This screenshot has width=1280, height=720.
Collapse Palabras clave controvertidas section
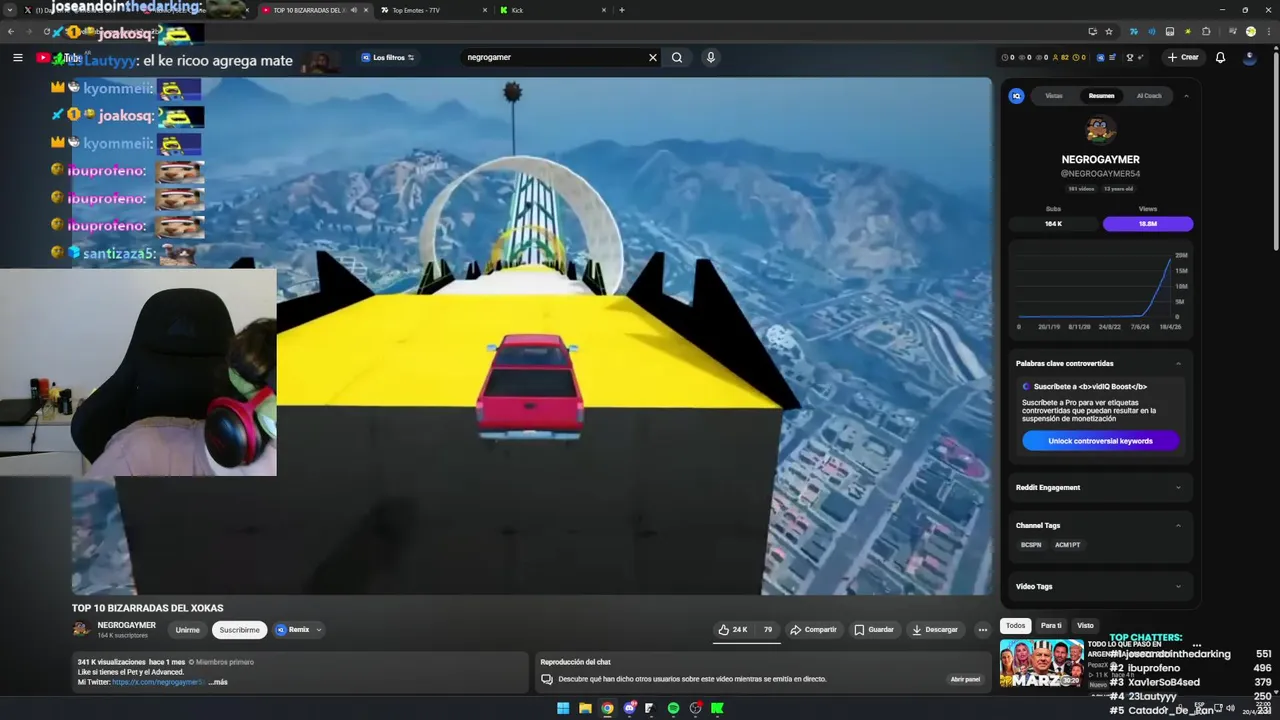(1178, 363)
